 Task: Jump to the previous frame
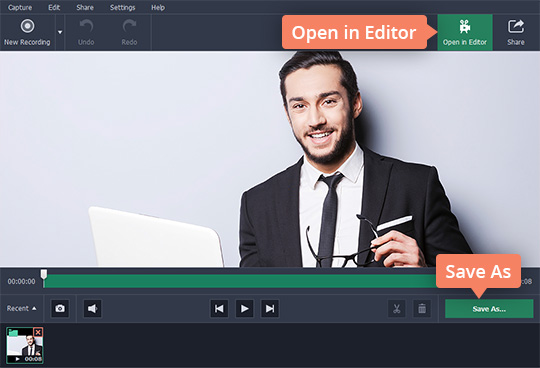pos(219,308)
